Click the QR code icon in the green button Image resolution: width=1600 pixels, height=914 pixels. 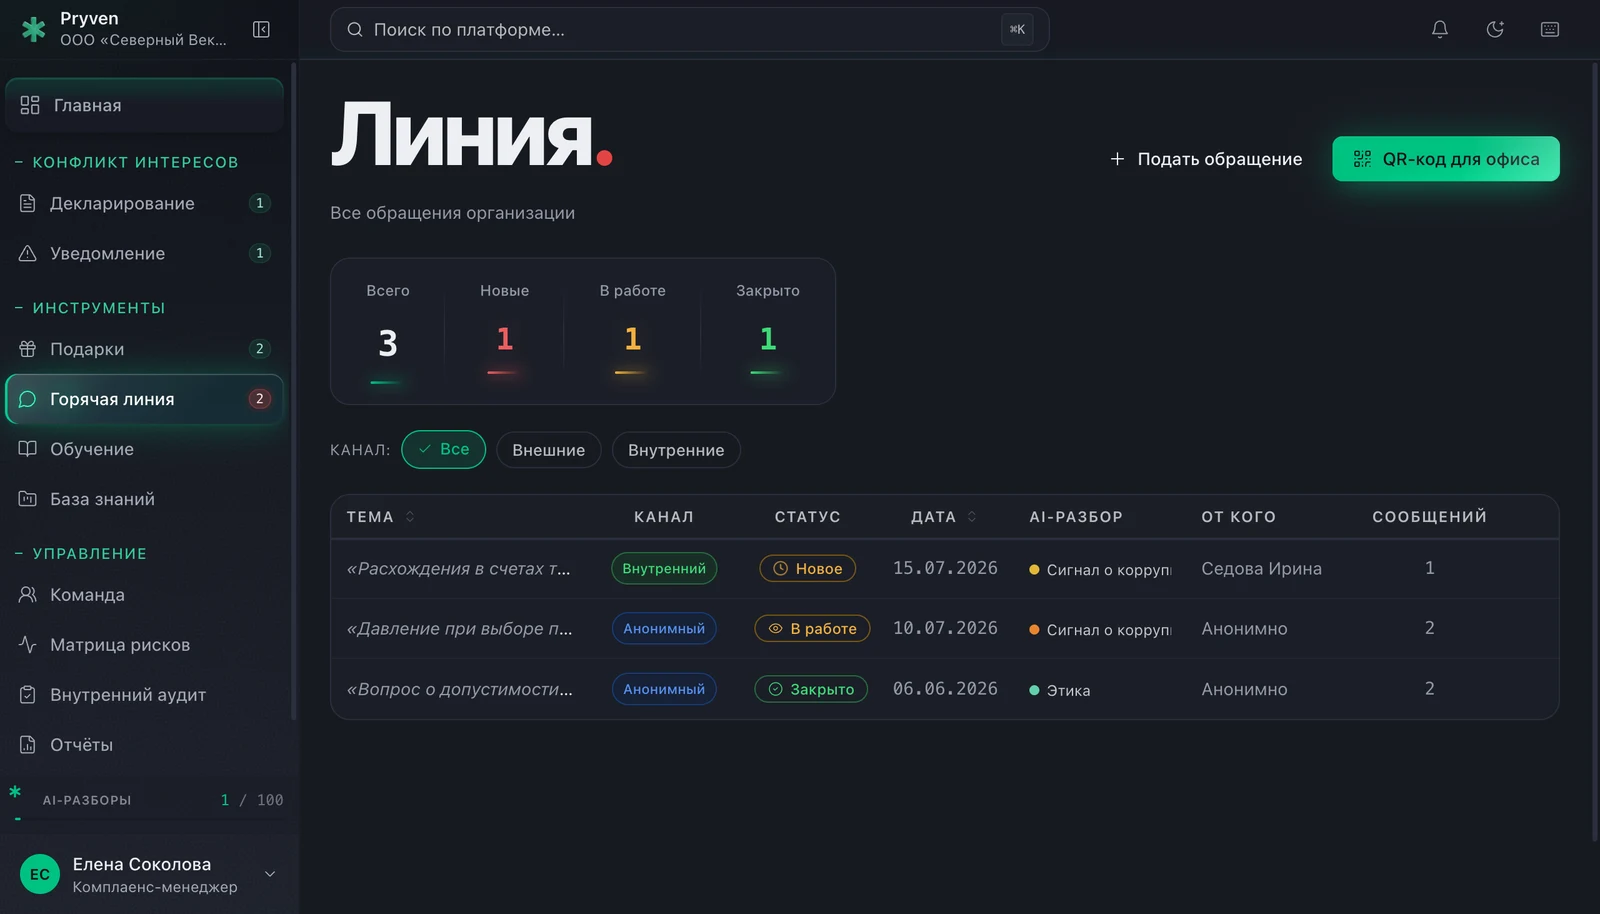1362,159
